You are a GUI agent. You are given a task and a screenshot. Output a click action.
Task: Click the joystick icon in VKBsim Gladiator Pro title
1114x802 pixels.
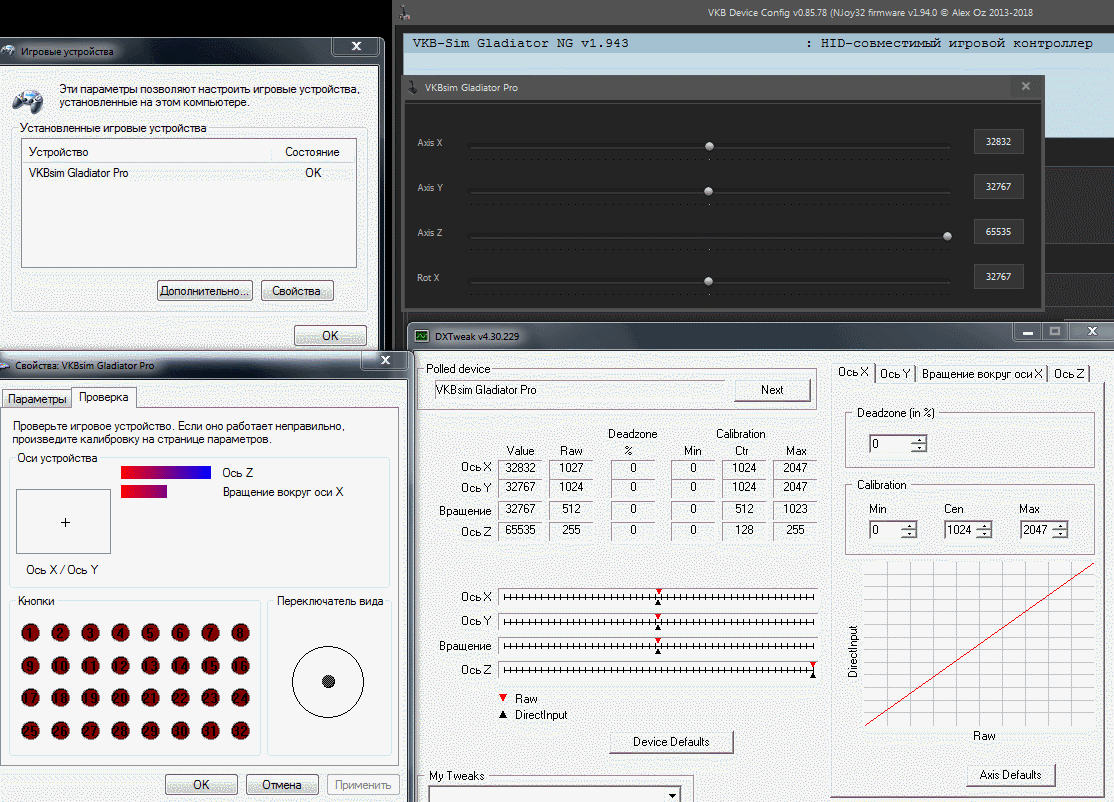pos(413,87)
